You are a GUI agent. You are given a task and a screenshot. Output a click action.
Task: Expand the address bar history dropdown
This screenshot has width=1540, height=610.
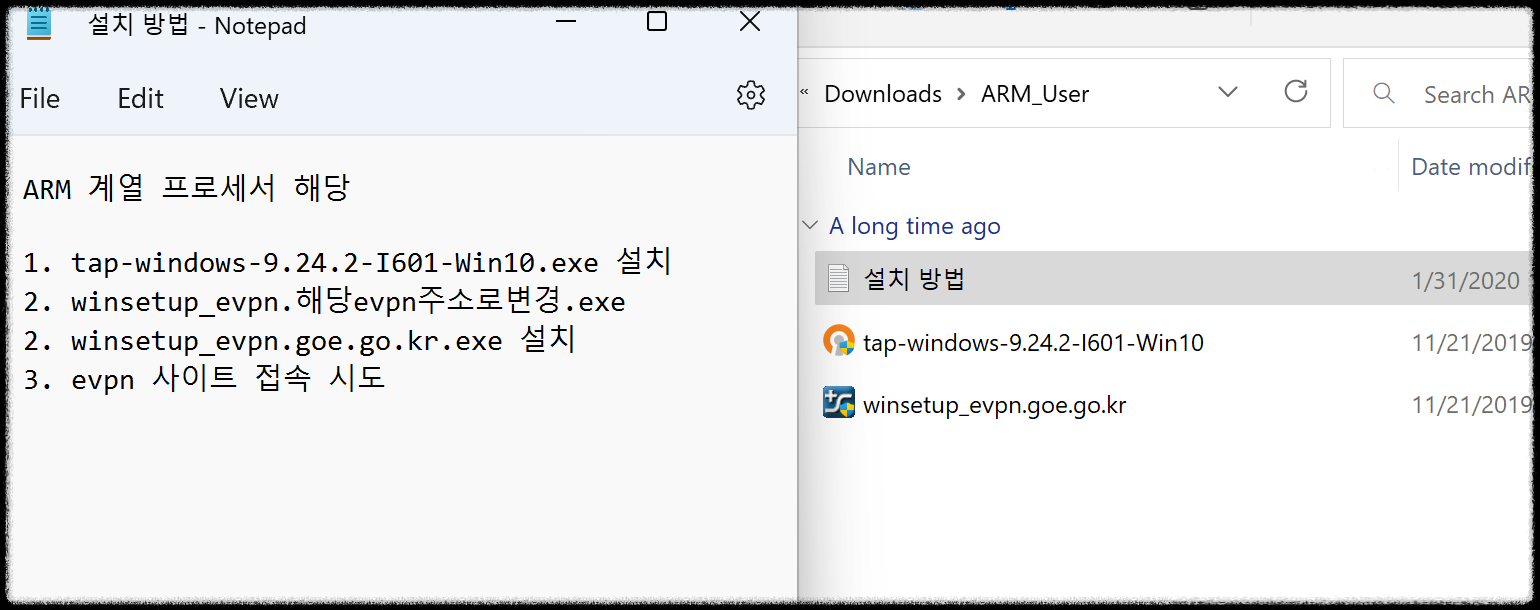(x=1228, y=93)
